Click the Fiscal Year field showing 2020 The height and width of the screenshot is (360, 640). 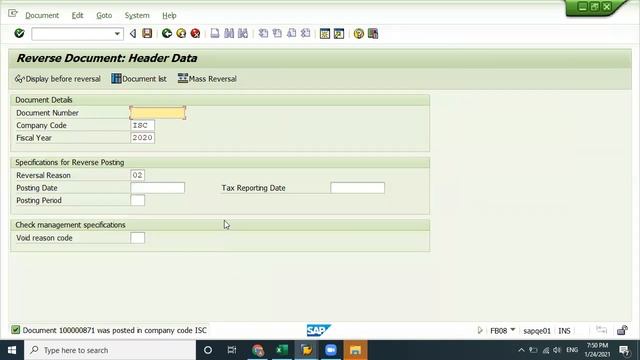tap(142, 138)
